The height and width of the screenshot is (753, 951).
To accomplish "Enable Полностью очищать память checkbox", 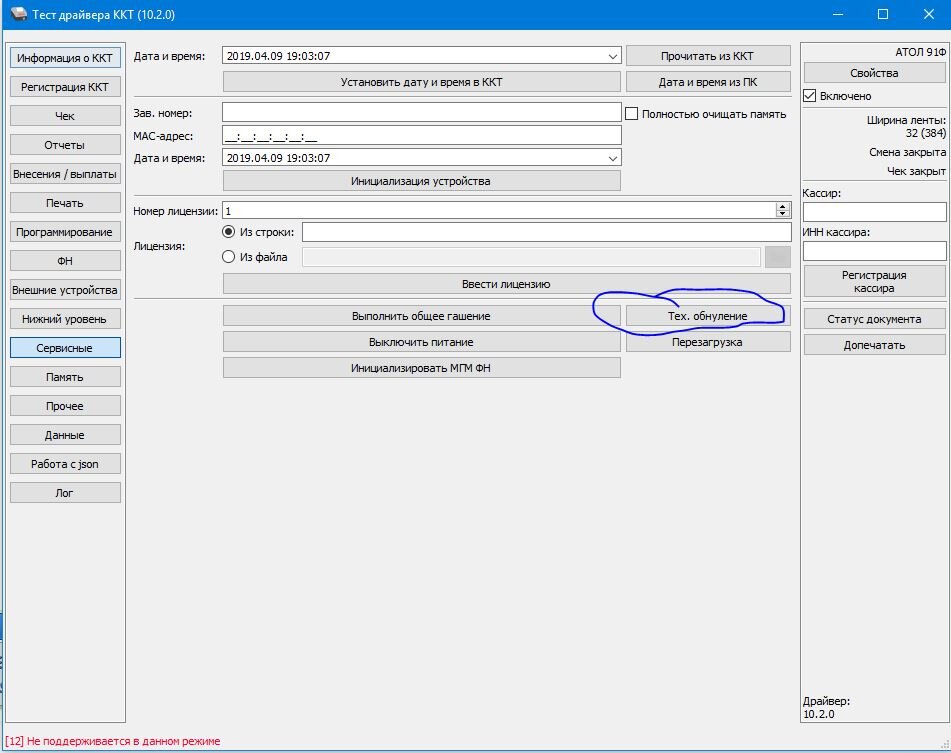I will pyautogui.click(x=631, y=114).
